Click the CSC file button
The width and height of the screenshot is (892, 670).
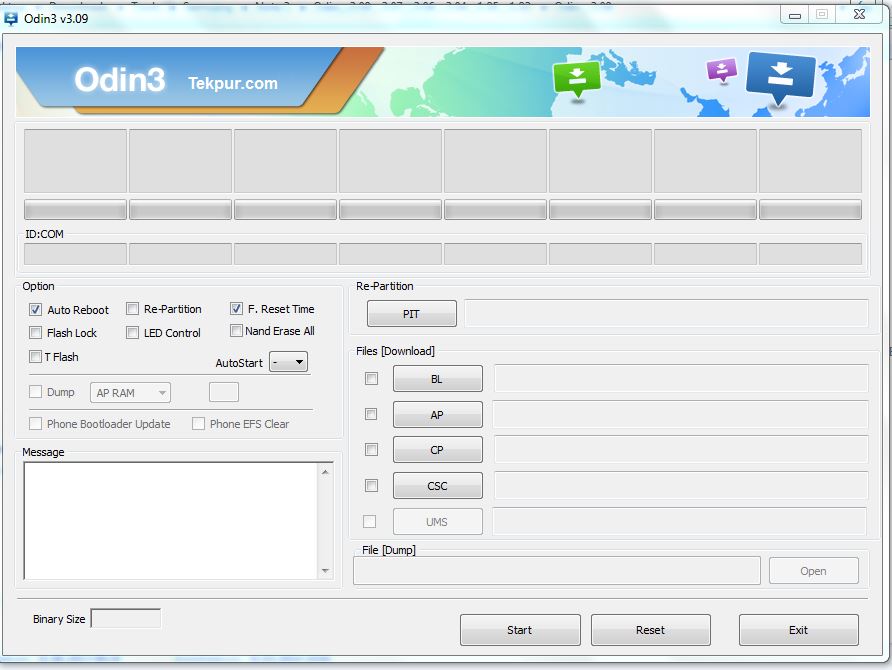pyautogui.click(x=437, y=486)
